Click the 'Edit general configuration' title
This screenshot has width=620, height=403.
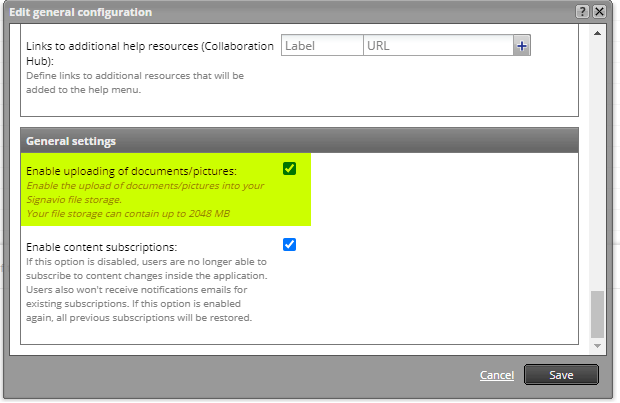[x=81, y=12]
